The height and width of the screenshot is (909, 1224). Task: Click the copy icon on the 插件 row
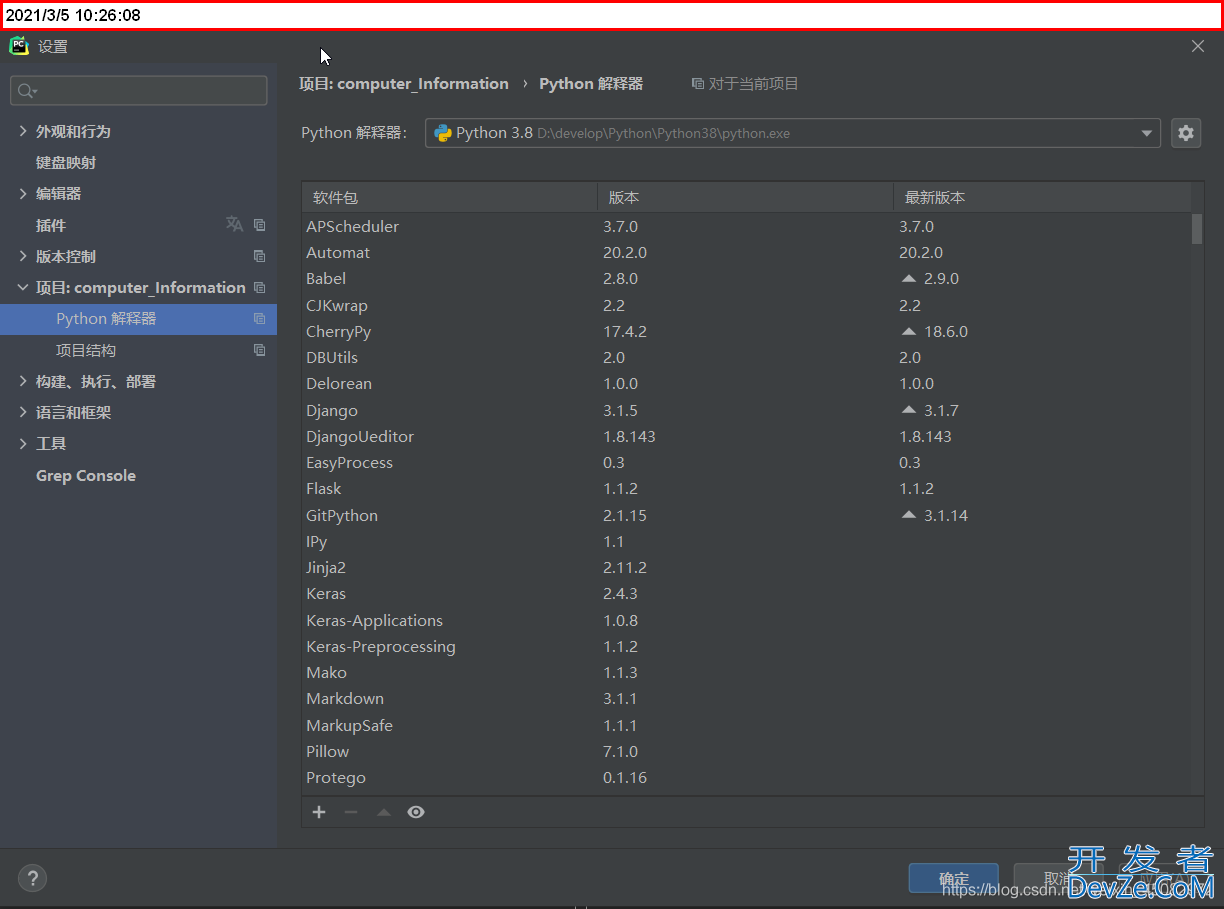point(260,225)
